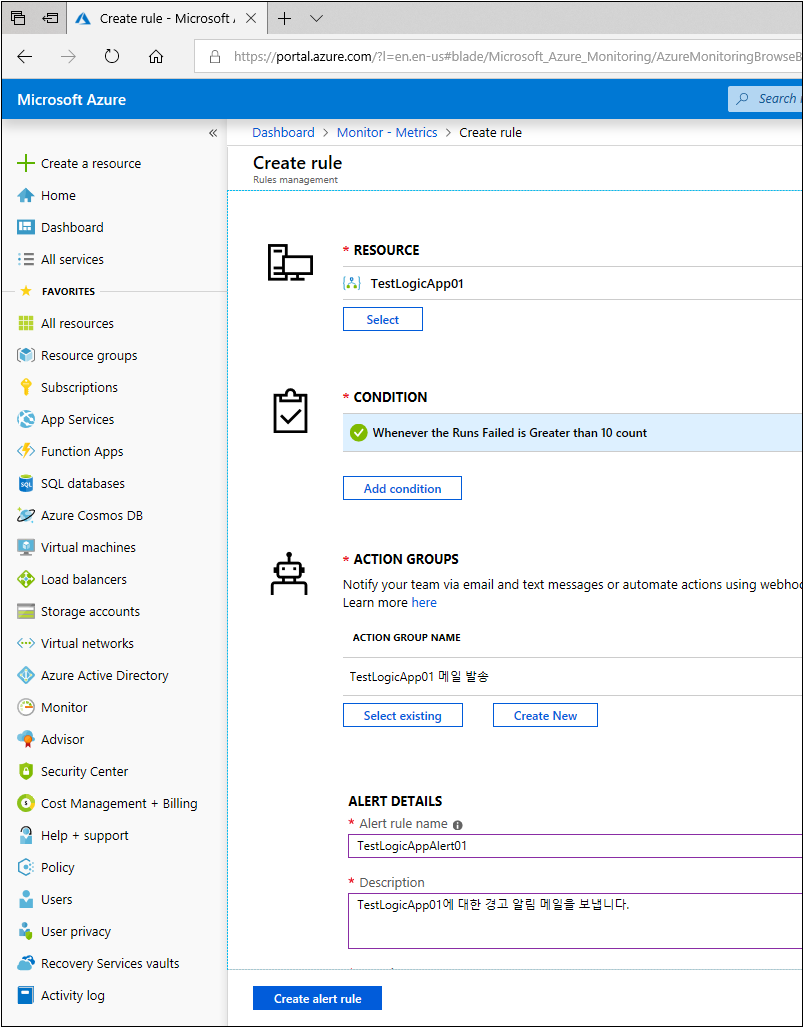Click the tabs you've set aside icon

(x=18, y=19)
